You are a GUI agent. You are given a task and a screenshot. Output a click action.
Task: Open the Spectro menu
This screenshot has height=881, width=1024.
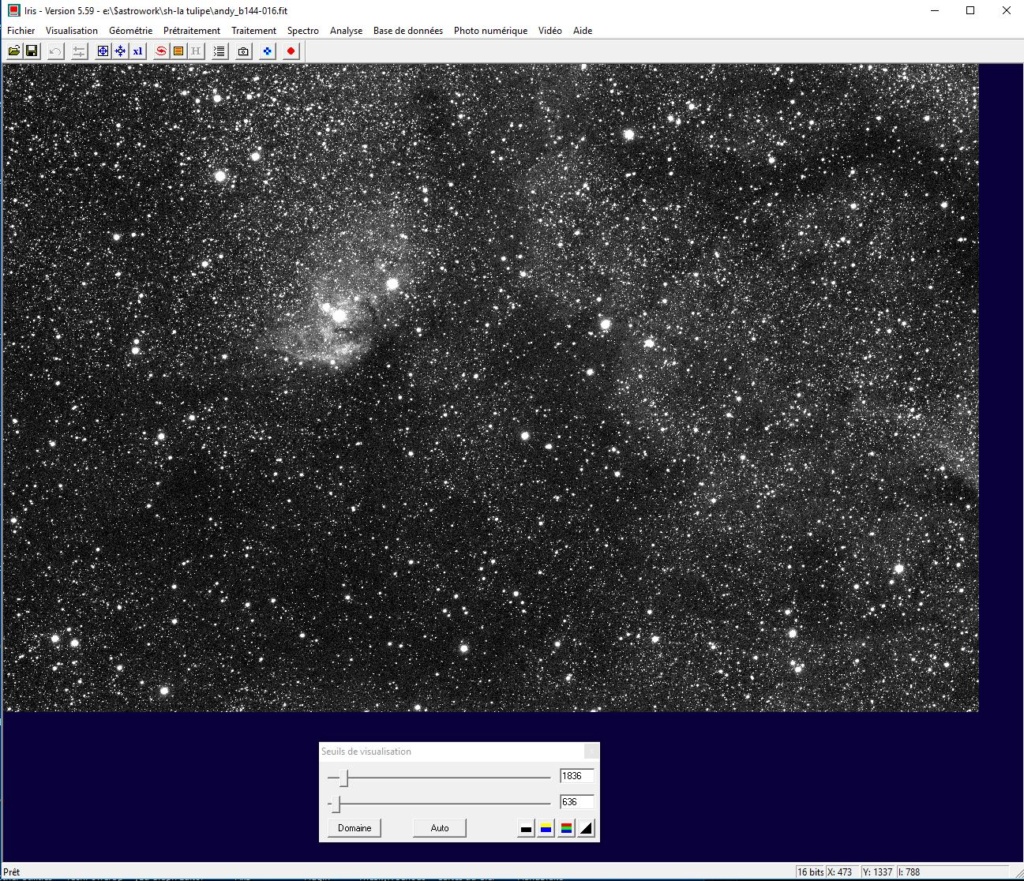click(x=303, y=31)
